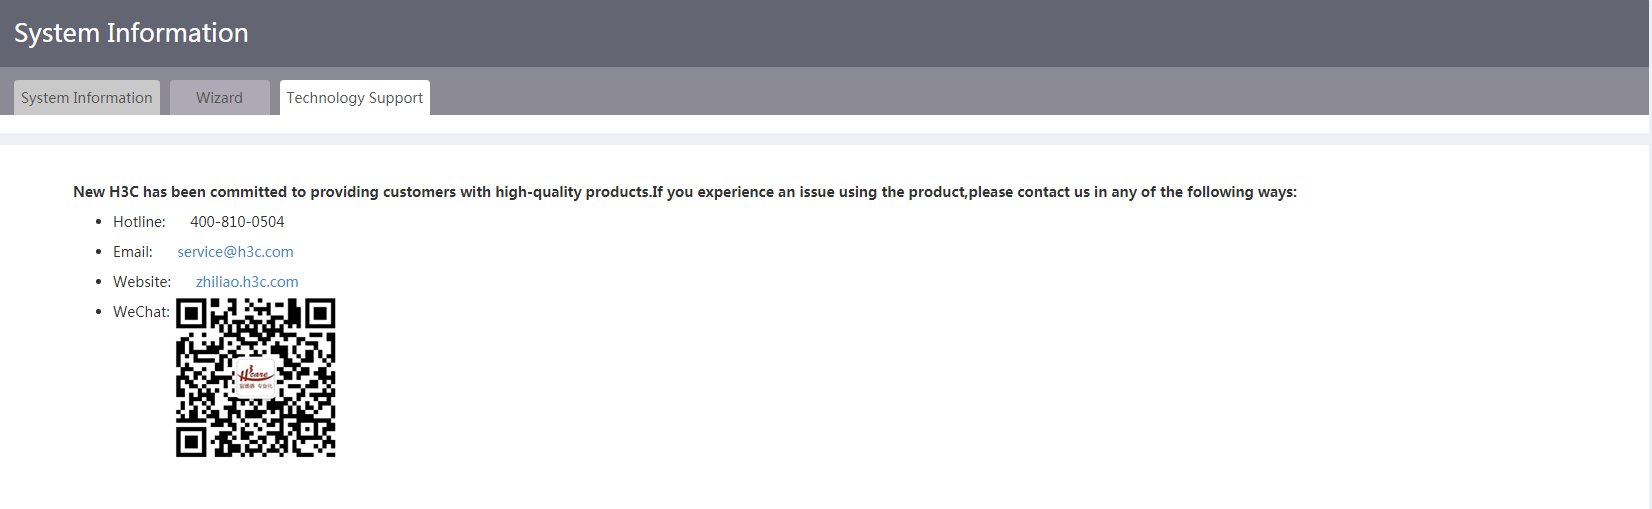Click the WeChat label
The width and height of the screenshot is (1652, 509).
141,312
